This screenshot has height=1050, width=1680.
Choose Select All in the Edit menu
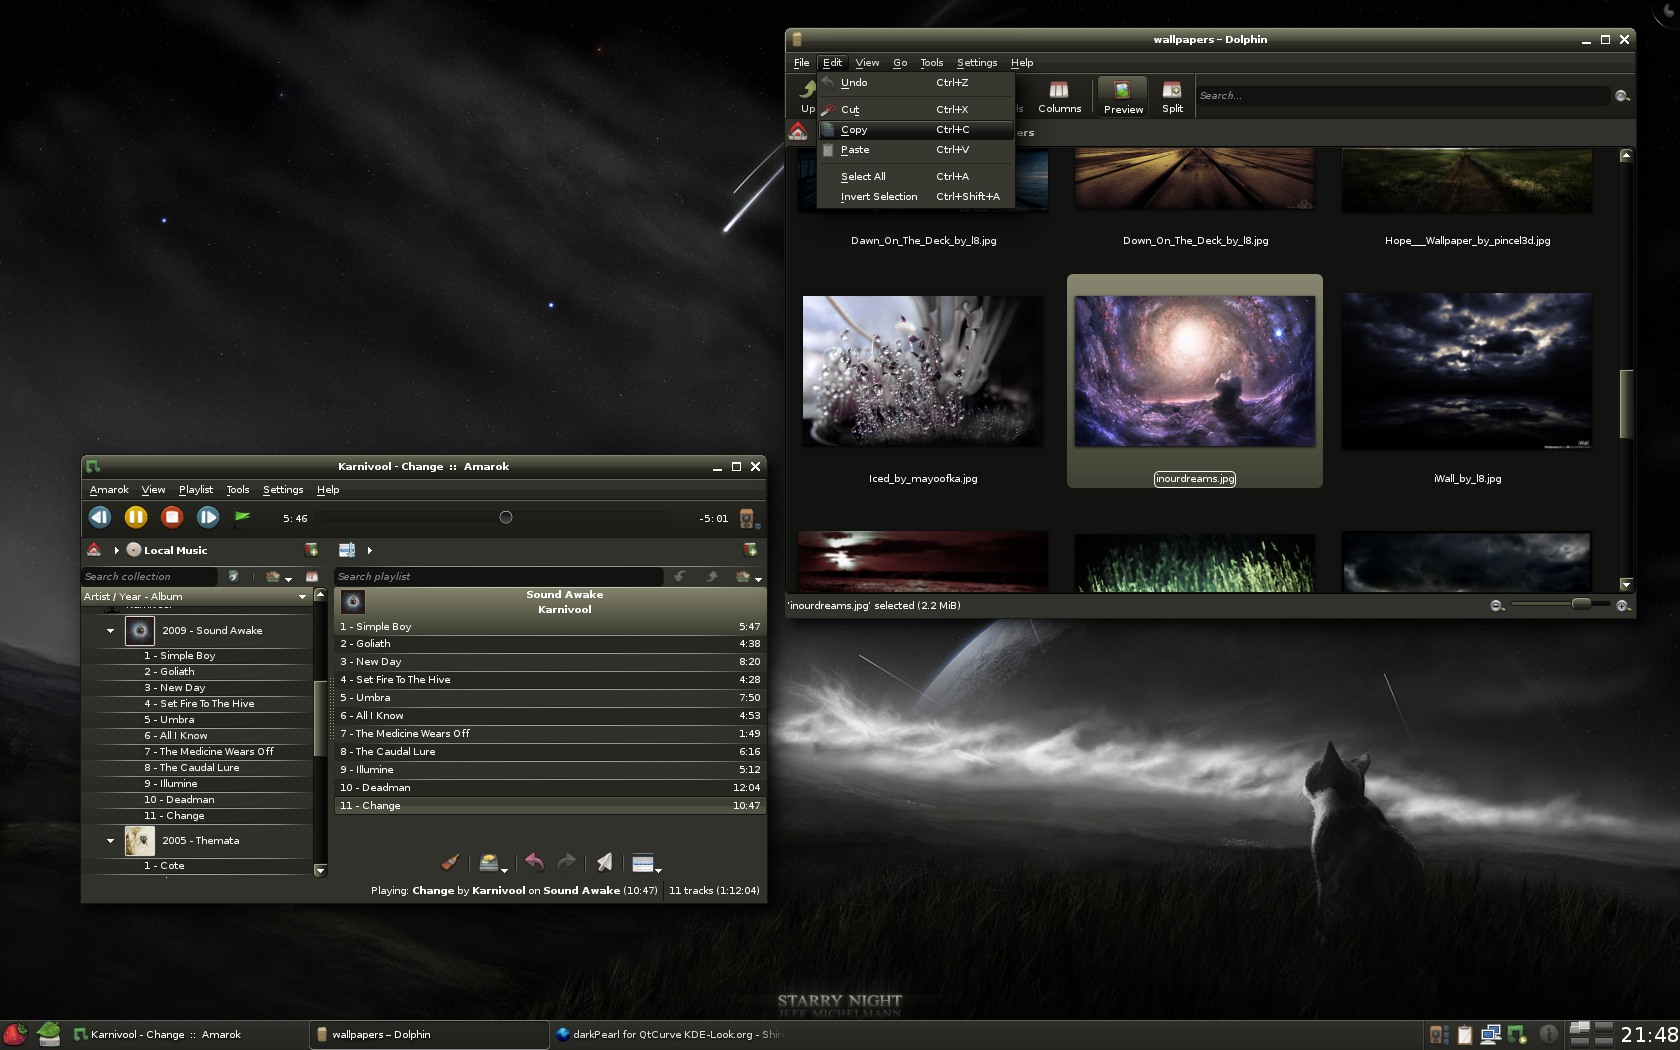(916, 177)
